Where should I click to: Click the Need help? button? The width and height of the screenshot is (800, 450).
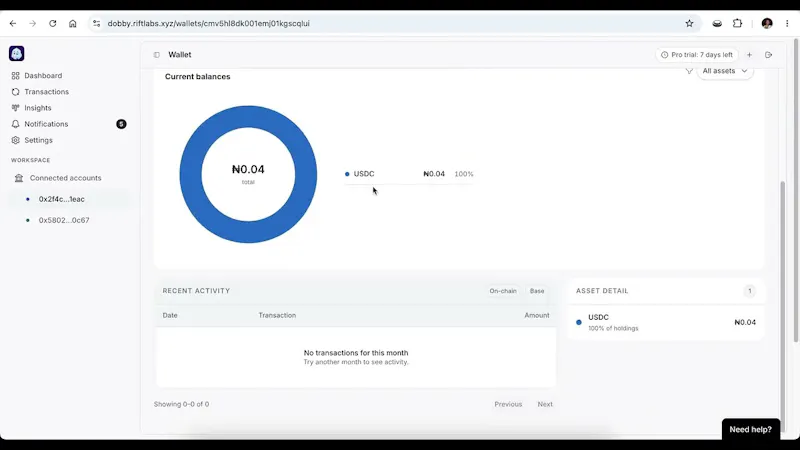click(751, 430)
